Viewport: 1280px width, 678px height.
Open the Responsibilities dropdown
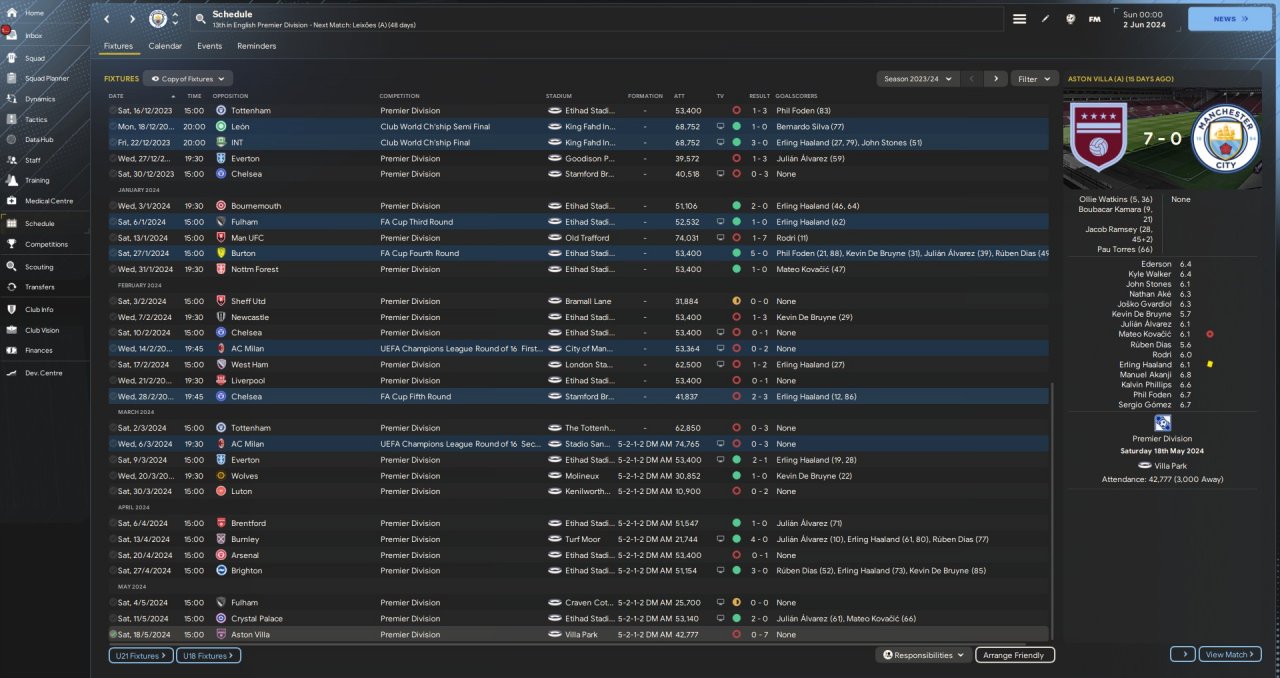[924, 655]
